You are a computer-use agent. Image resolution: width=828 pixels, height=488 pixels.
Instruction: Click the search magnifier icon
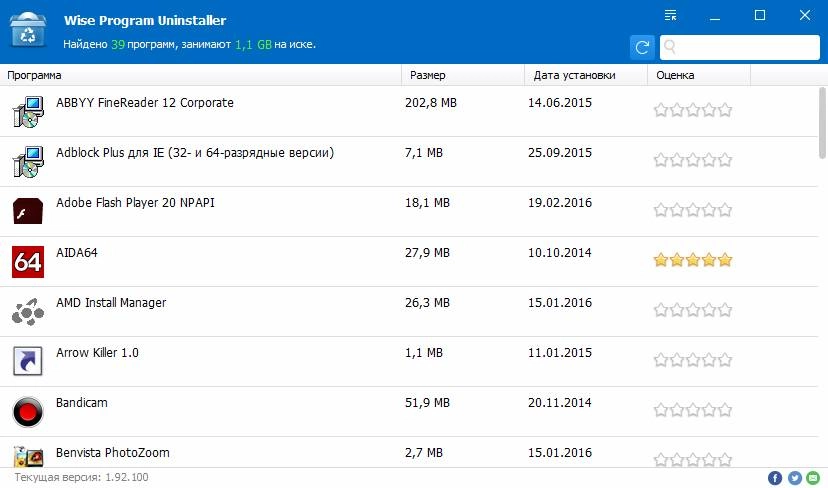click(x=670, y=48)
